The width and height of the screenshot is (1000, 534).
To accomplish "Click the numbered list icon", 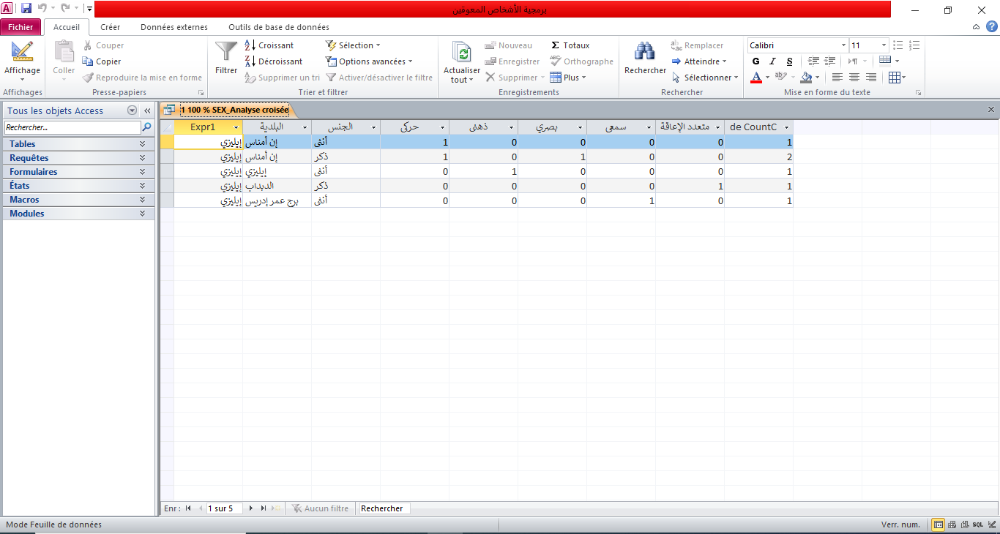I will [x=915, y=45].
